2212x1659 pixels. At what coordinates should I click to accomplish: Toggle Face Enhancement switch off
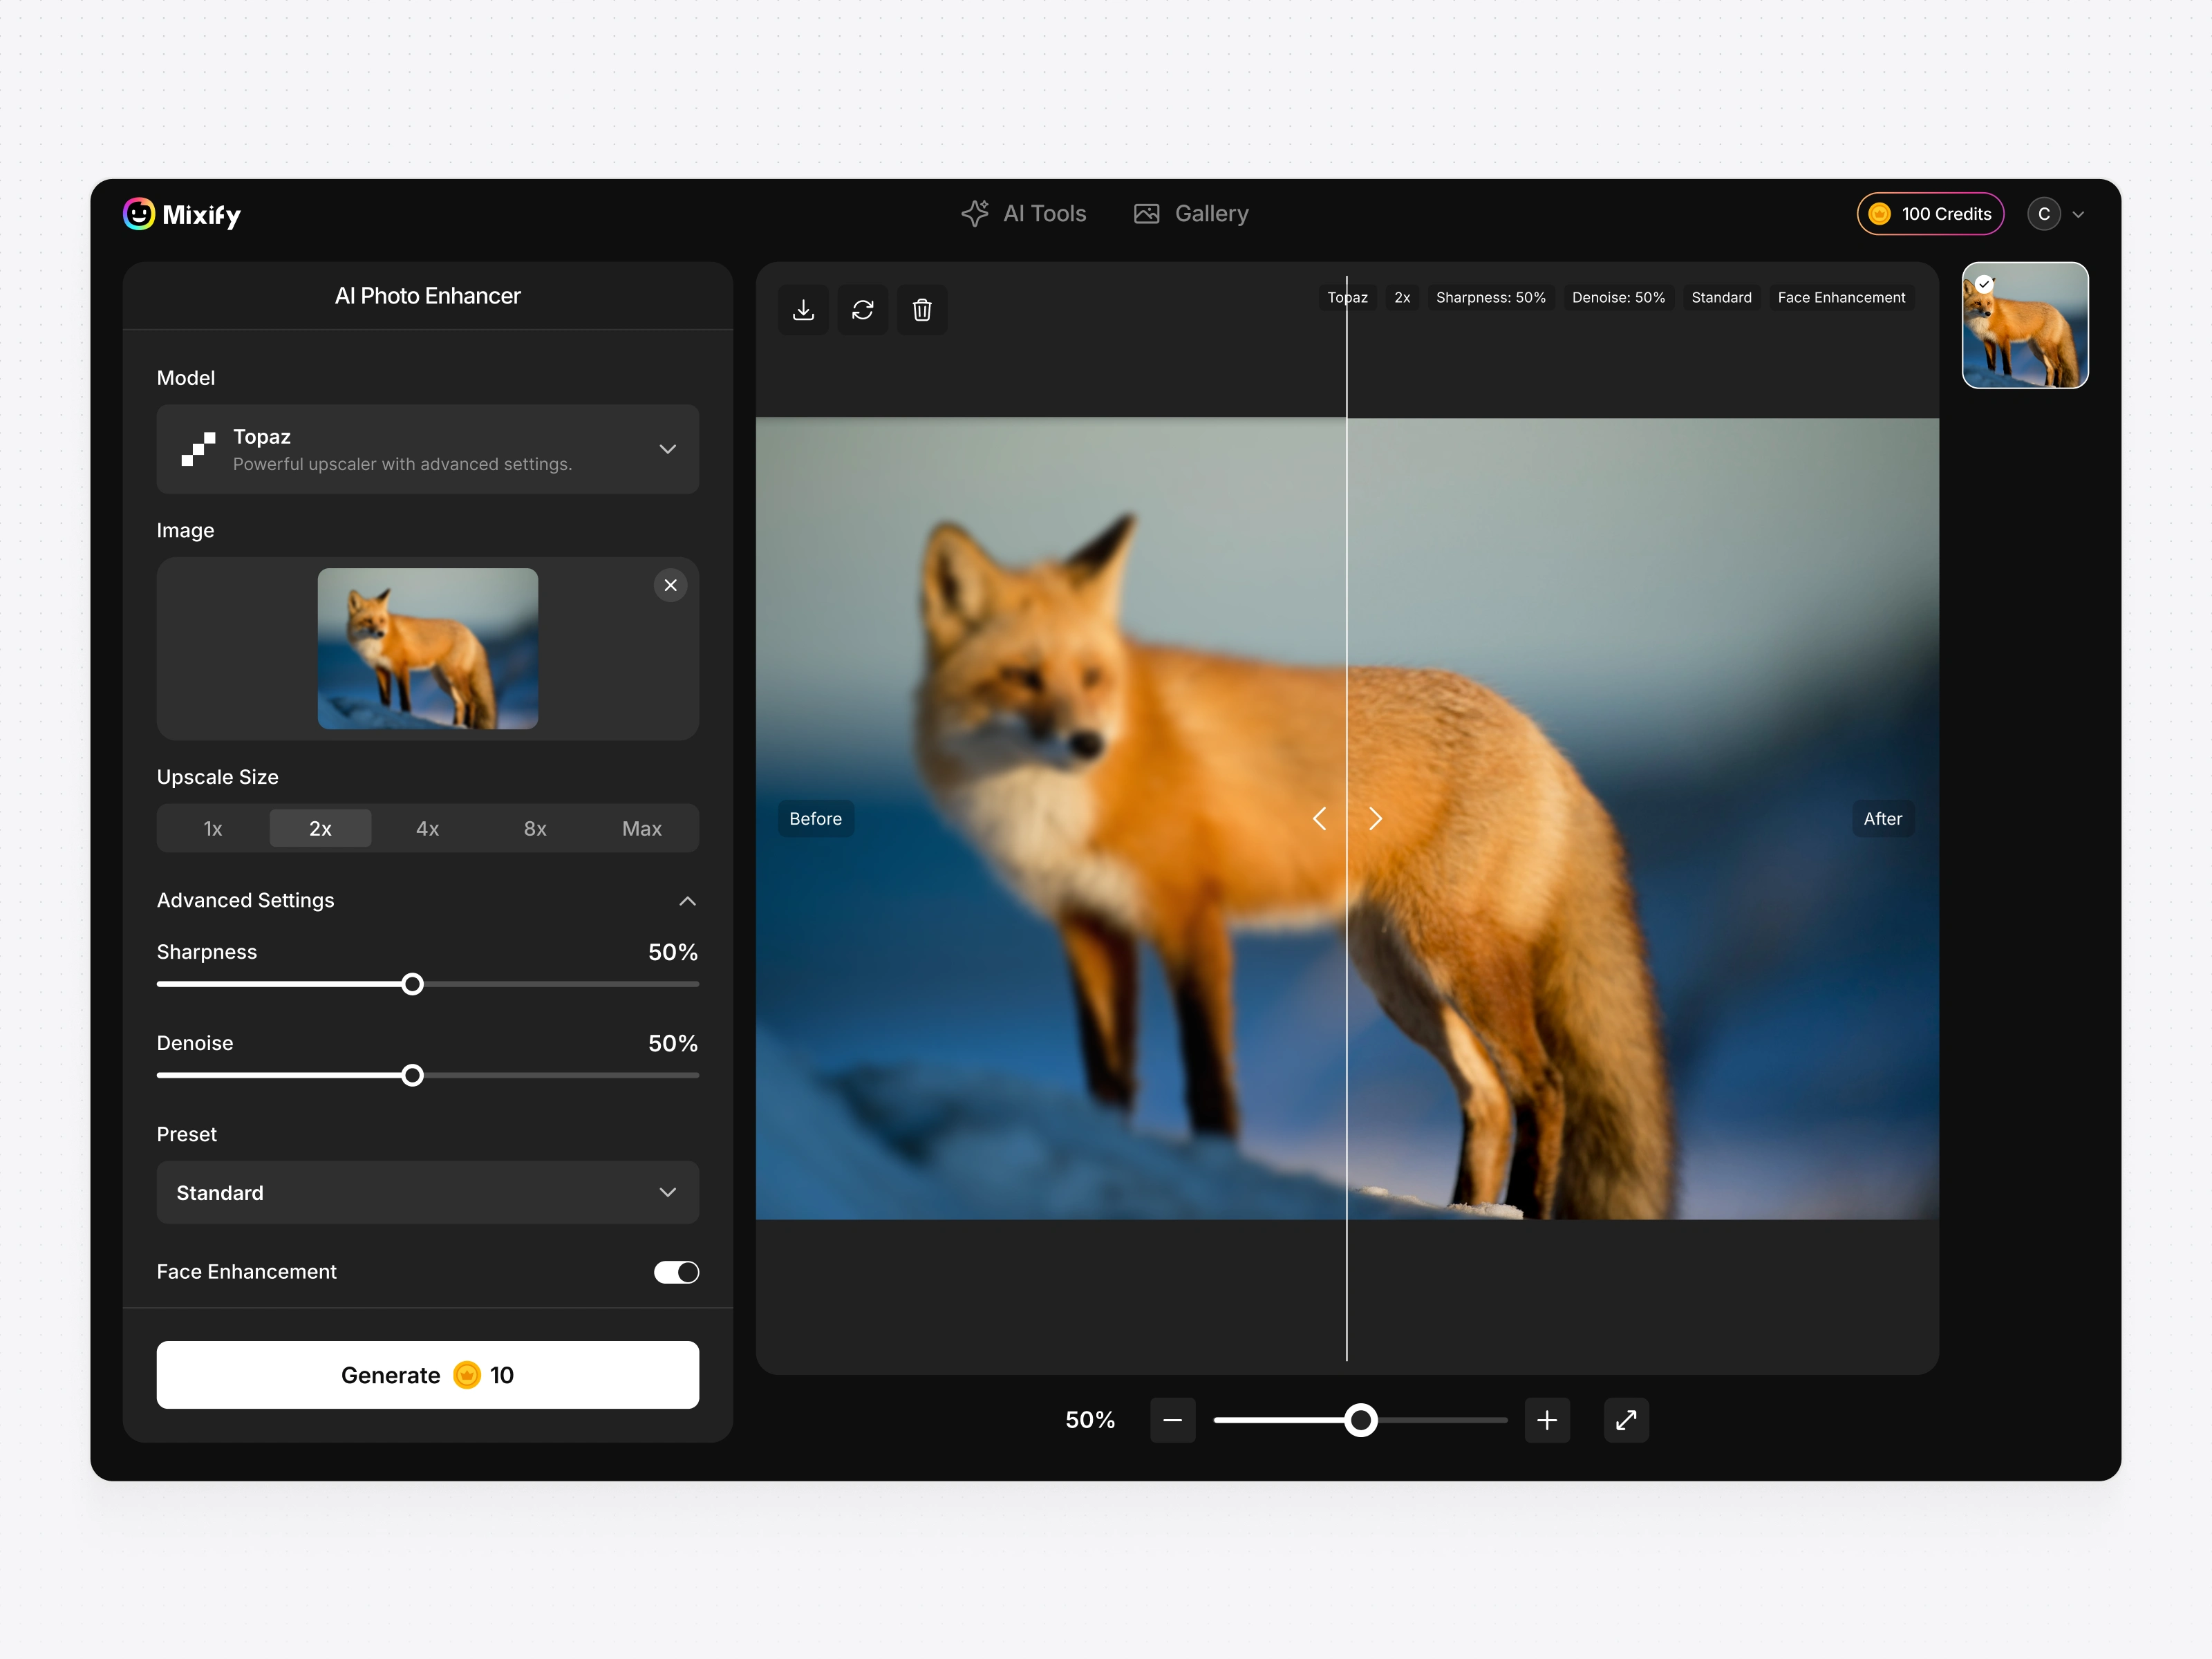pos(676,1272)
